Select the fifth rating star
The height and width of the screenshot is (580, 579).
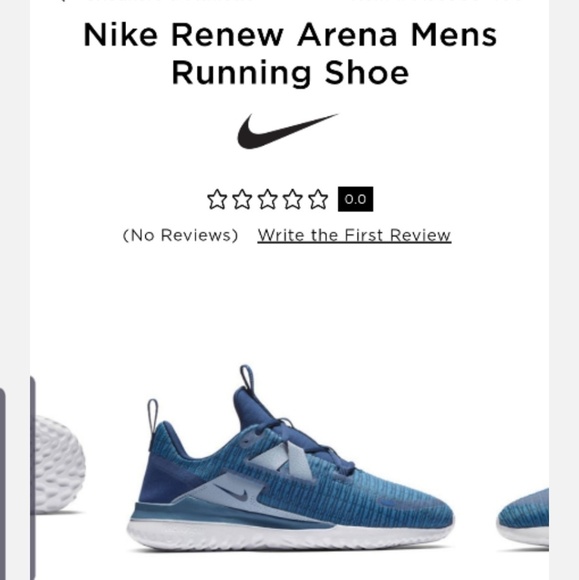[x=318, y=199]
